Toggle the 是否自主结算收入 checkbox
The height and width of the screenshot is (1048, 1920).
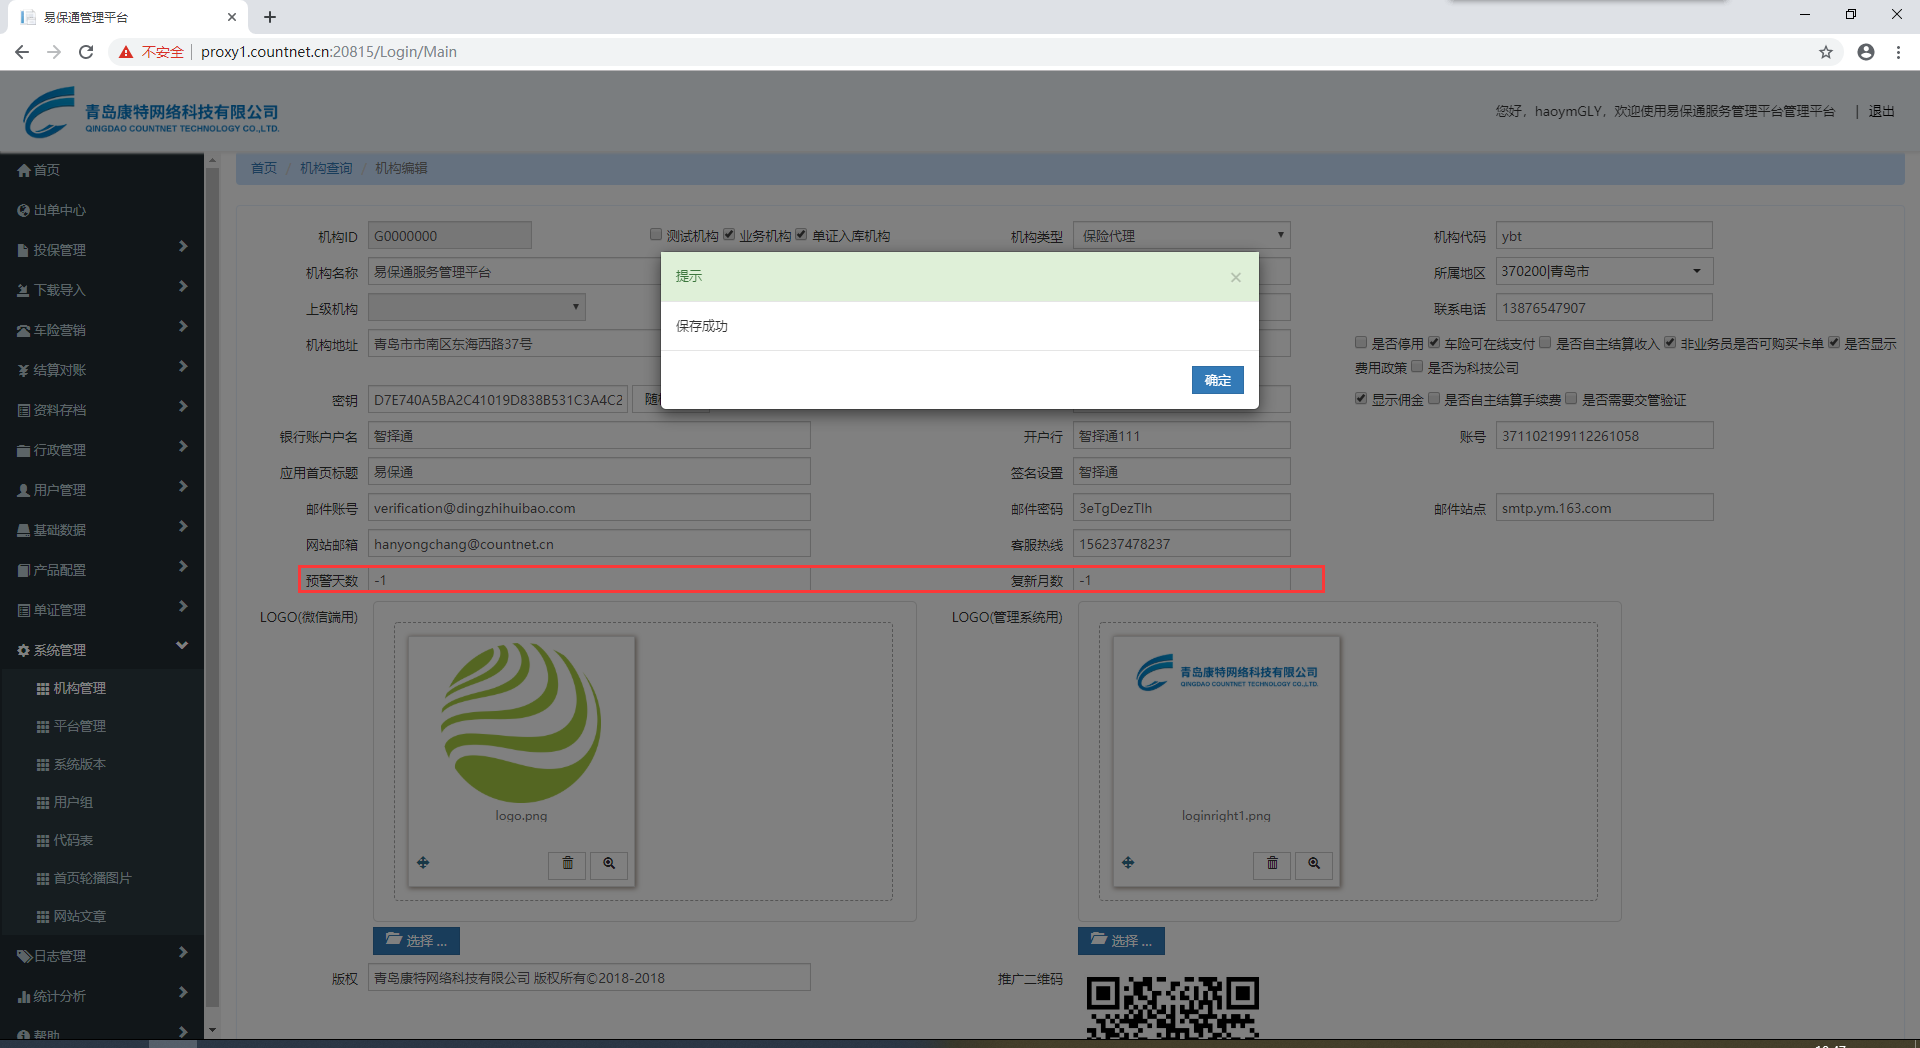pyautogui.click(x=1545, y=343)
